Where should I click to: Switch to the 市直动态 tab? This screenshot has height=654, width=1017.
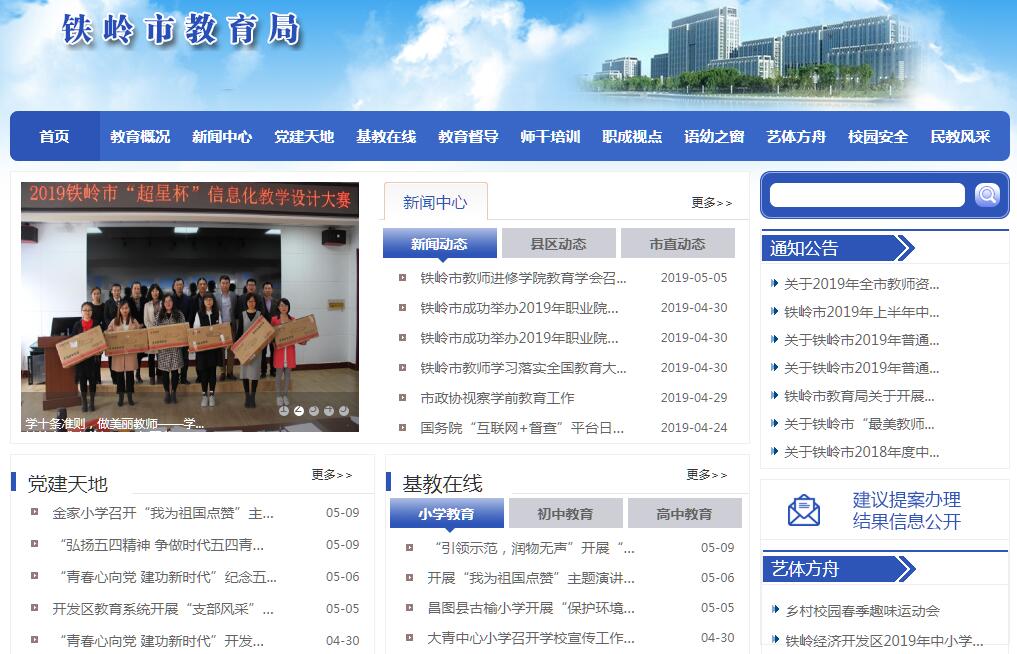(677, 244)
